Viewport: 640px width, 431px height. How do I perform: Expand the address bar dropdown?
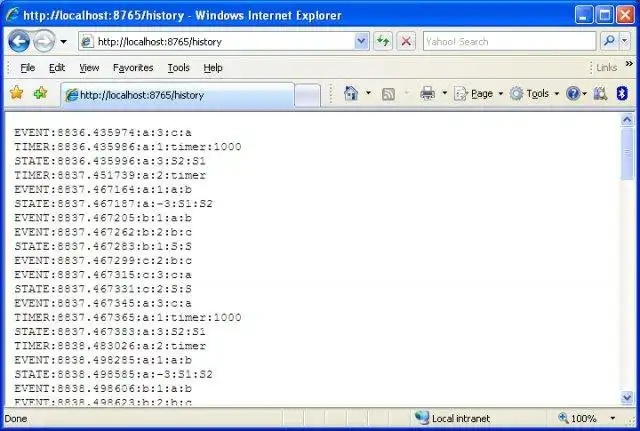[361, 41]
